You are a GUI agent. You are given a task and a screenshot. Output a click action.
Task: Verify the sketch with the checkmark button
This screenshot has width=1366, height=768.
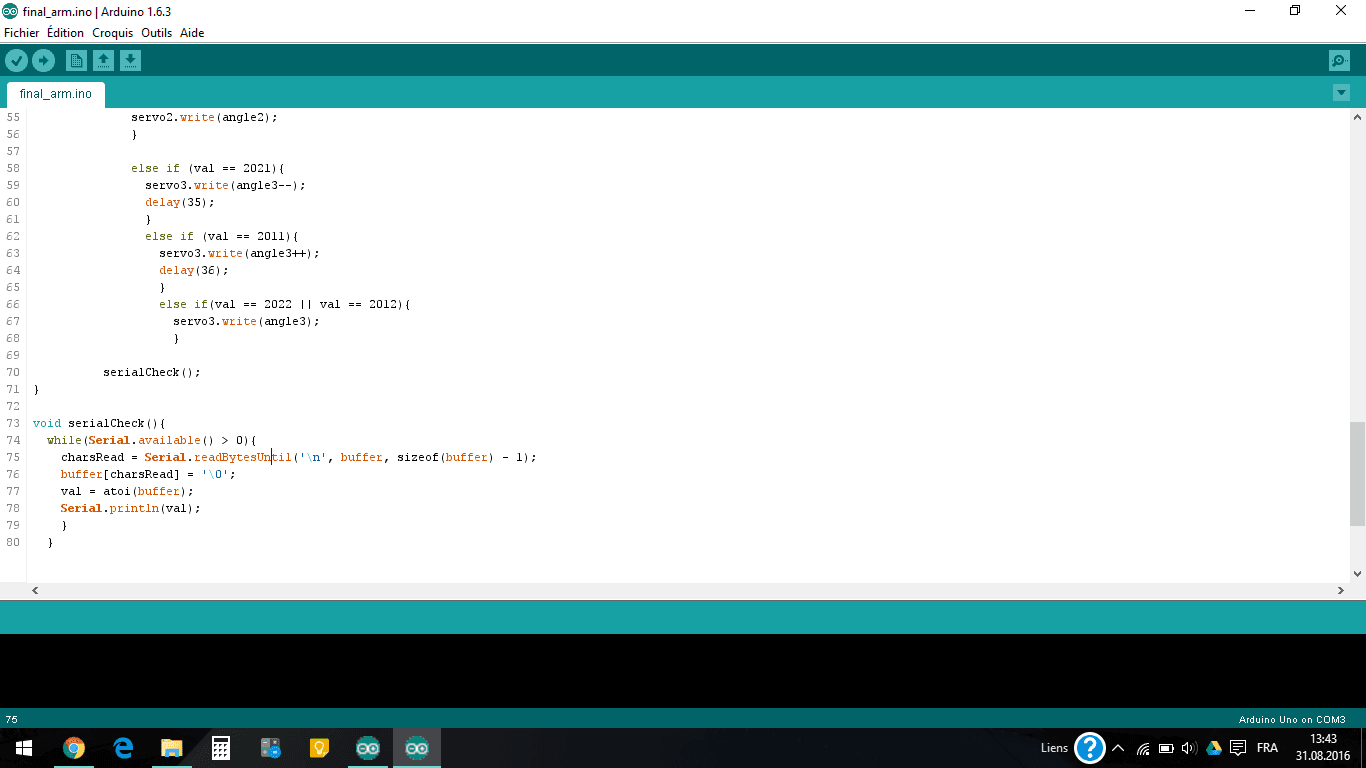[16, 60]
